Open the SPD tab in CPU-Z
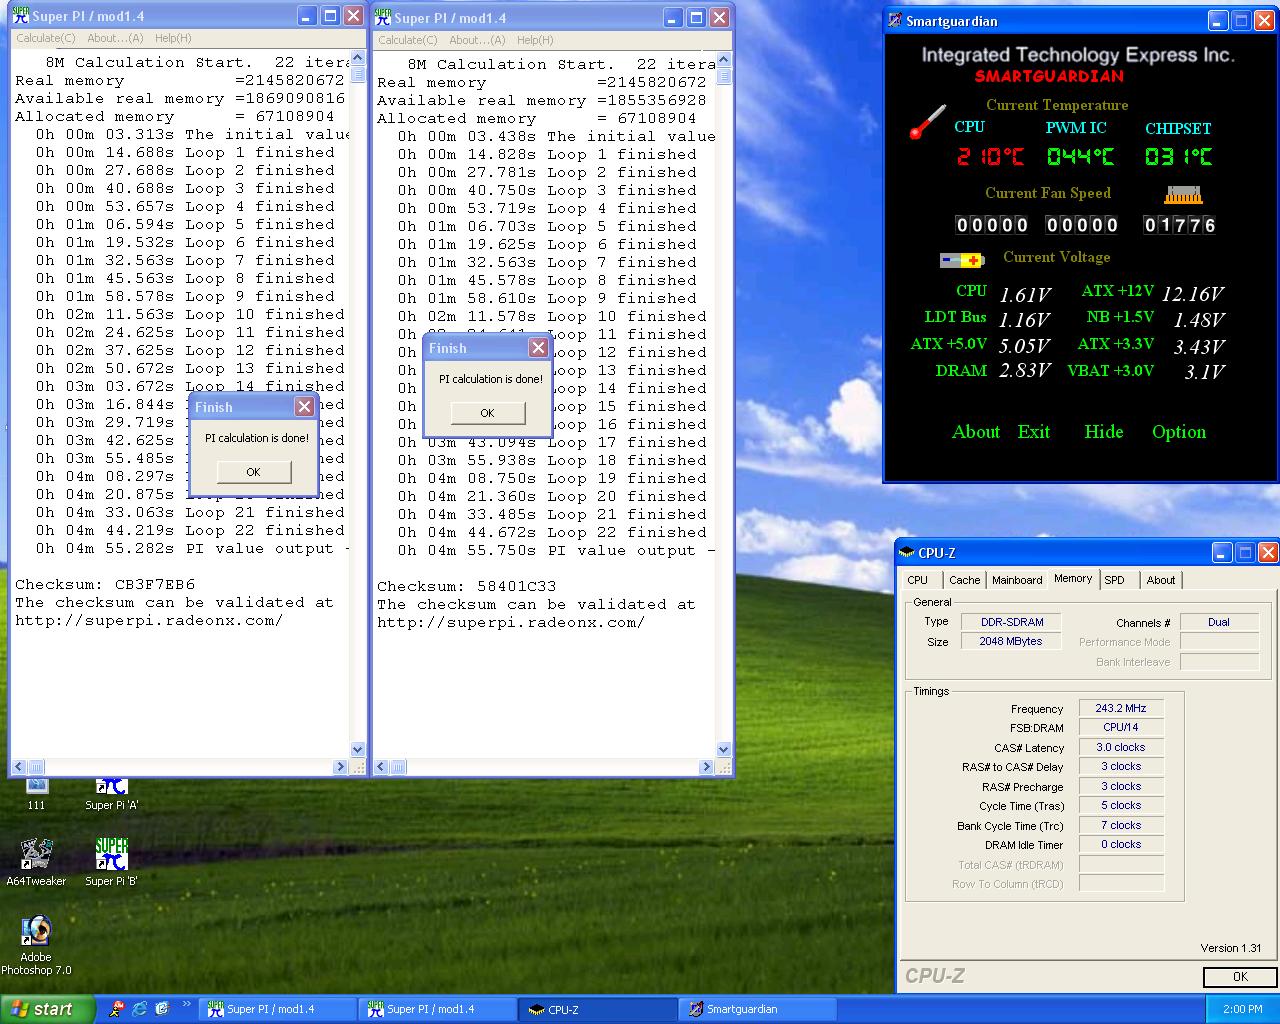The height and width of the screenshot is (1024, 1280). tap(1114, 580)
